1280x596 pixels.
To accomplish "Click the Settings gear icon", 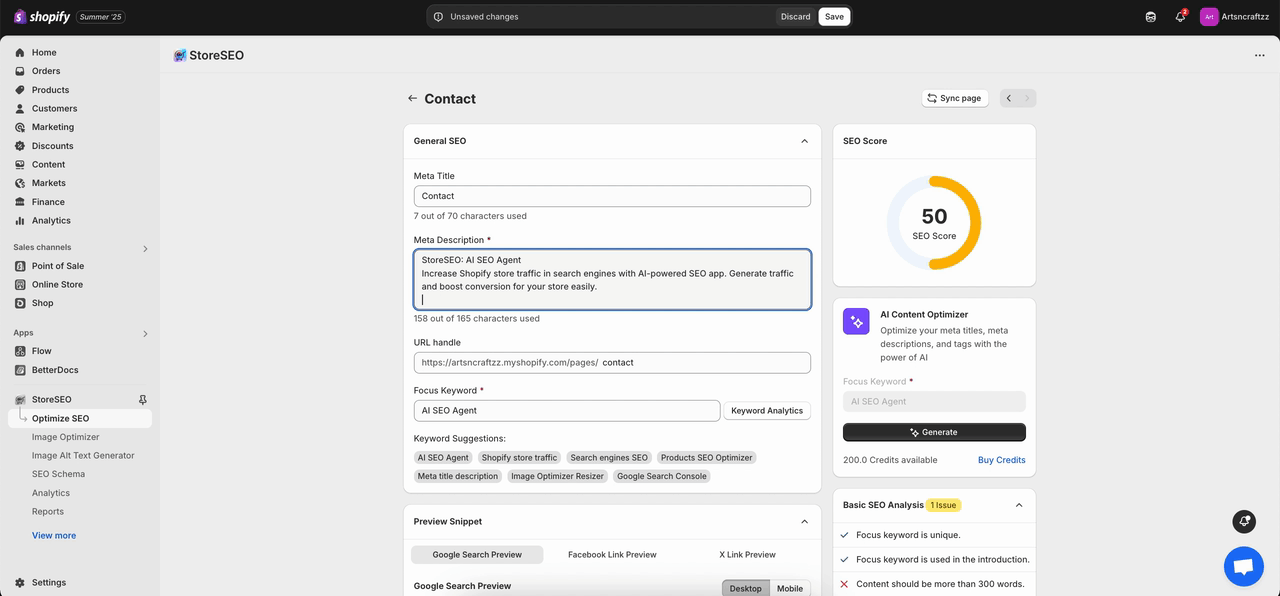I will pyautogui.click(x=20, y=582).
